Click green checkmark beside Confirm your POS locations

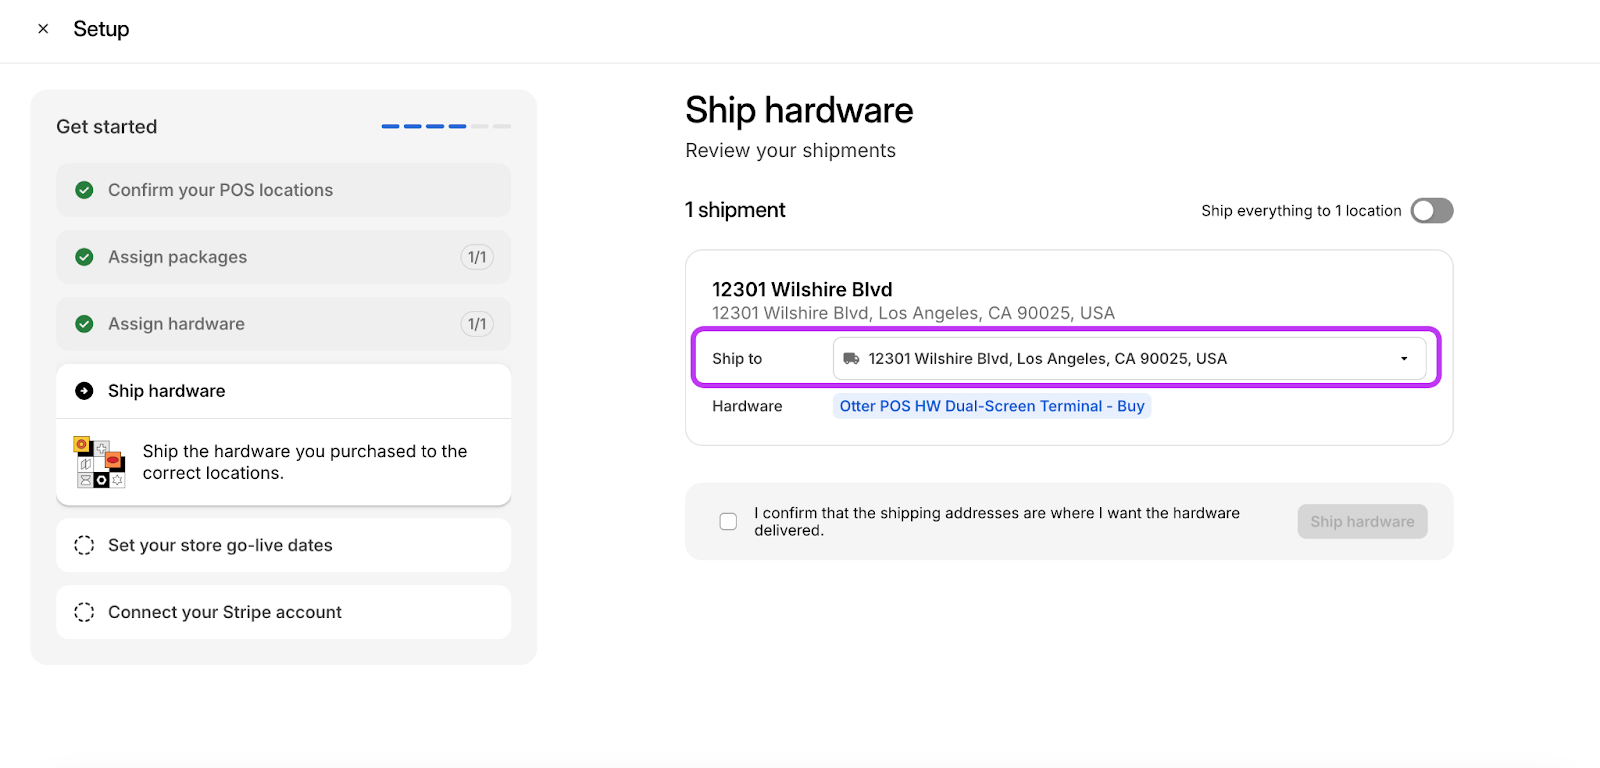85,190
